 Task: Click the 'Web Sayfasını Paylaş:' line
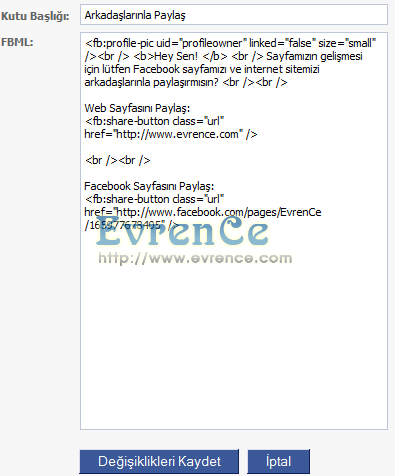(x=137, y=108)
